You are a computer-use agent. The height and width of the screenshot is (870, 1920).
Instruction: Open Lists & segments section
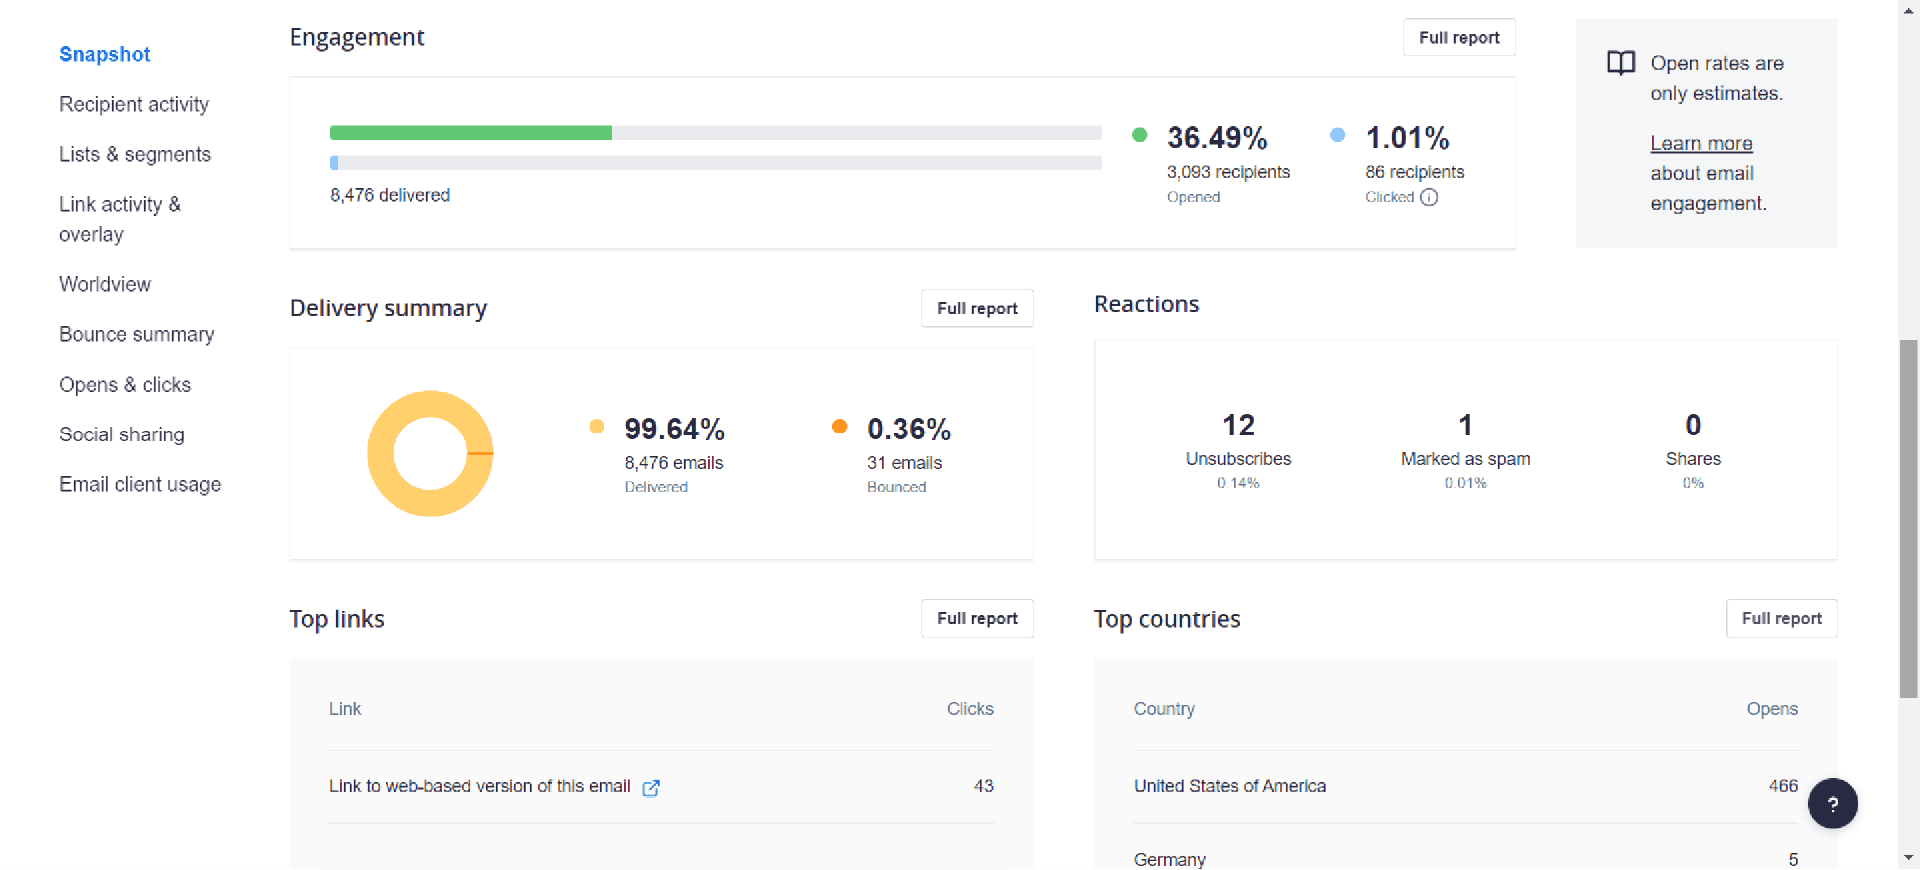135,155
